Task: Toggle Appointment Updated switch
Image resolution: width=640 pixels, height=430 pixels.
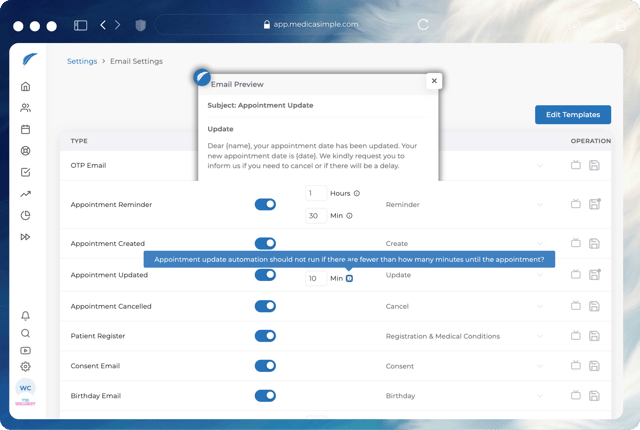Action: click(265, 275)
